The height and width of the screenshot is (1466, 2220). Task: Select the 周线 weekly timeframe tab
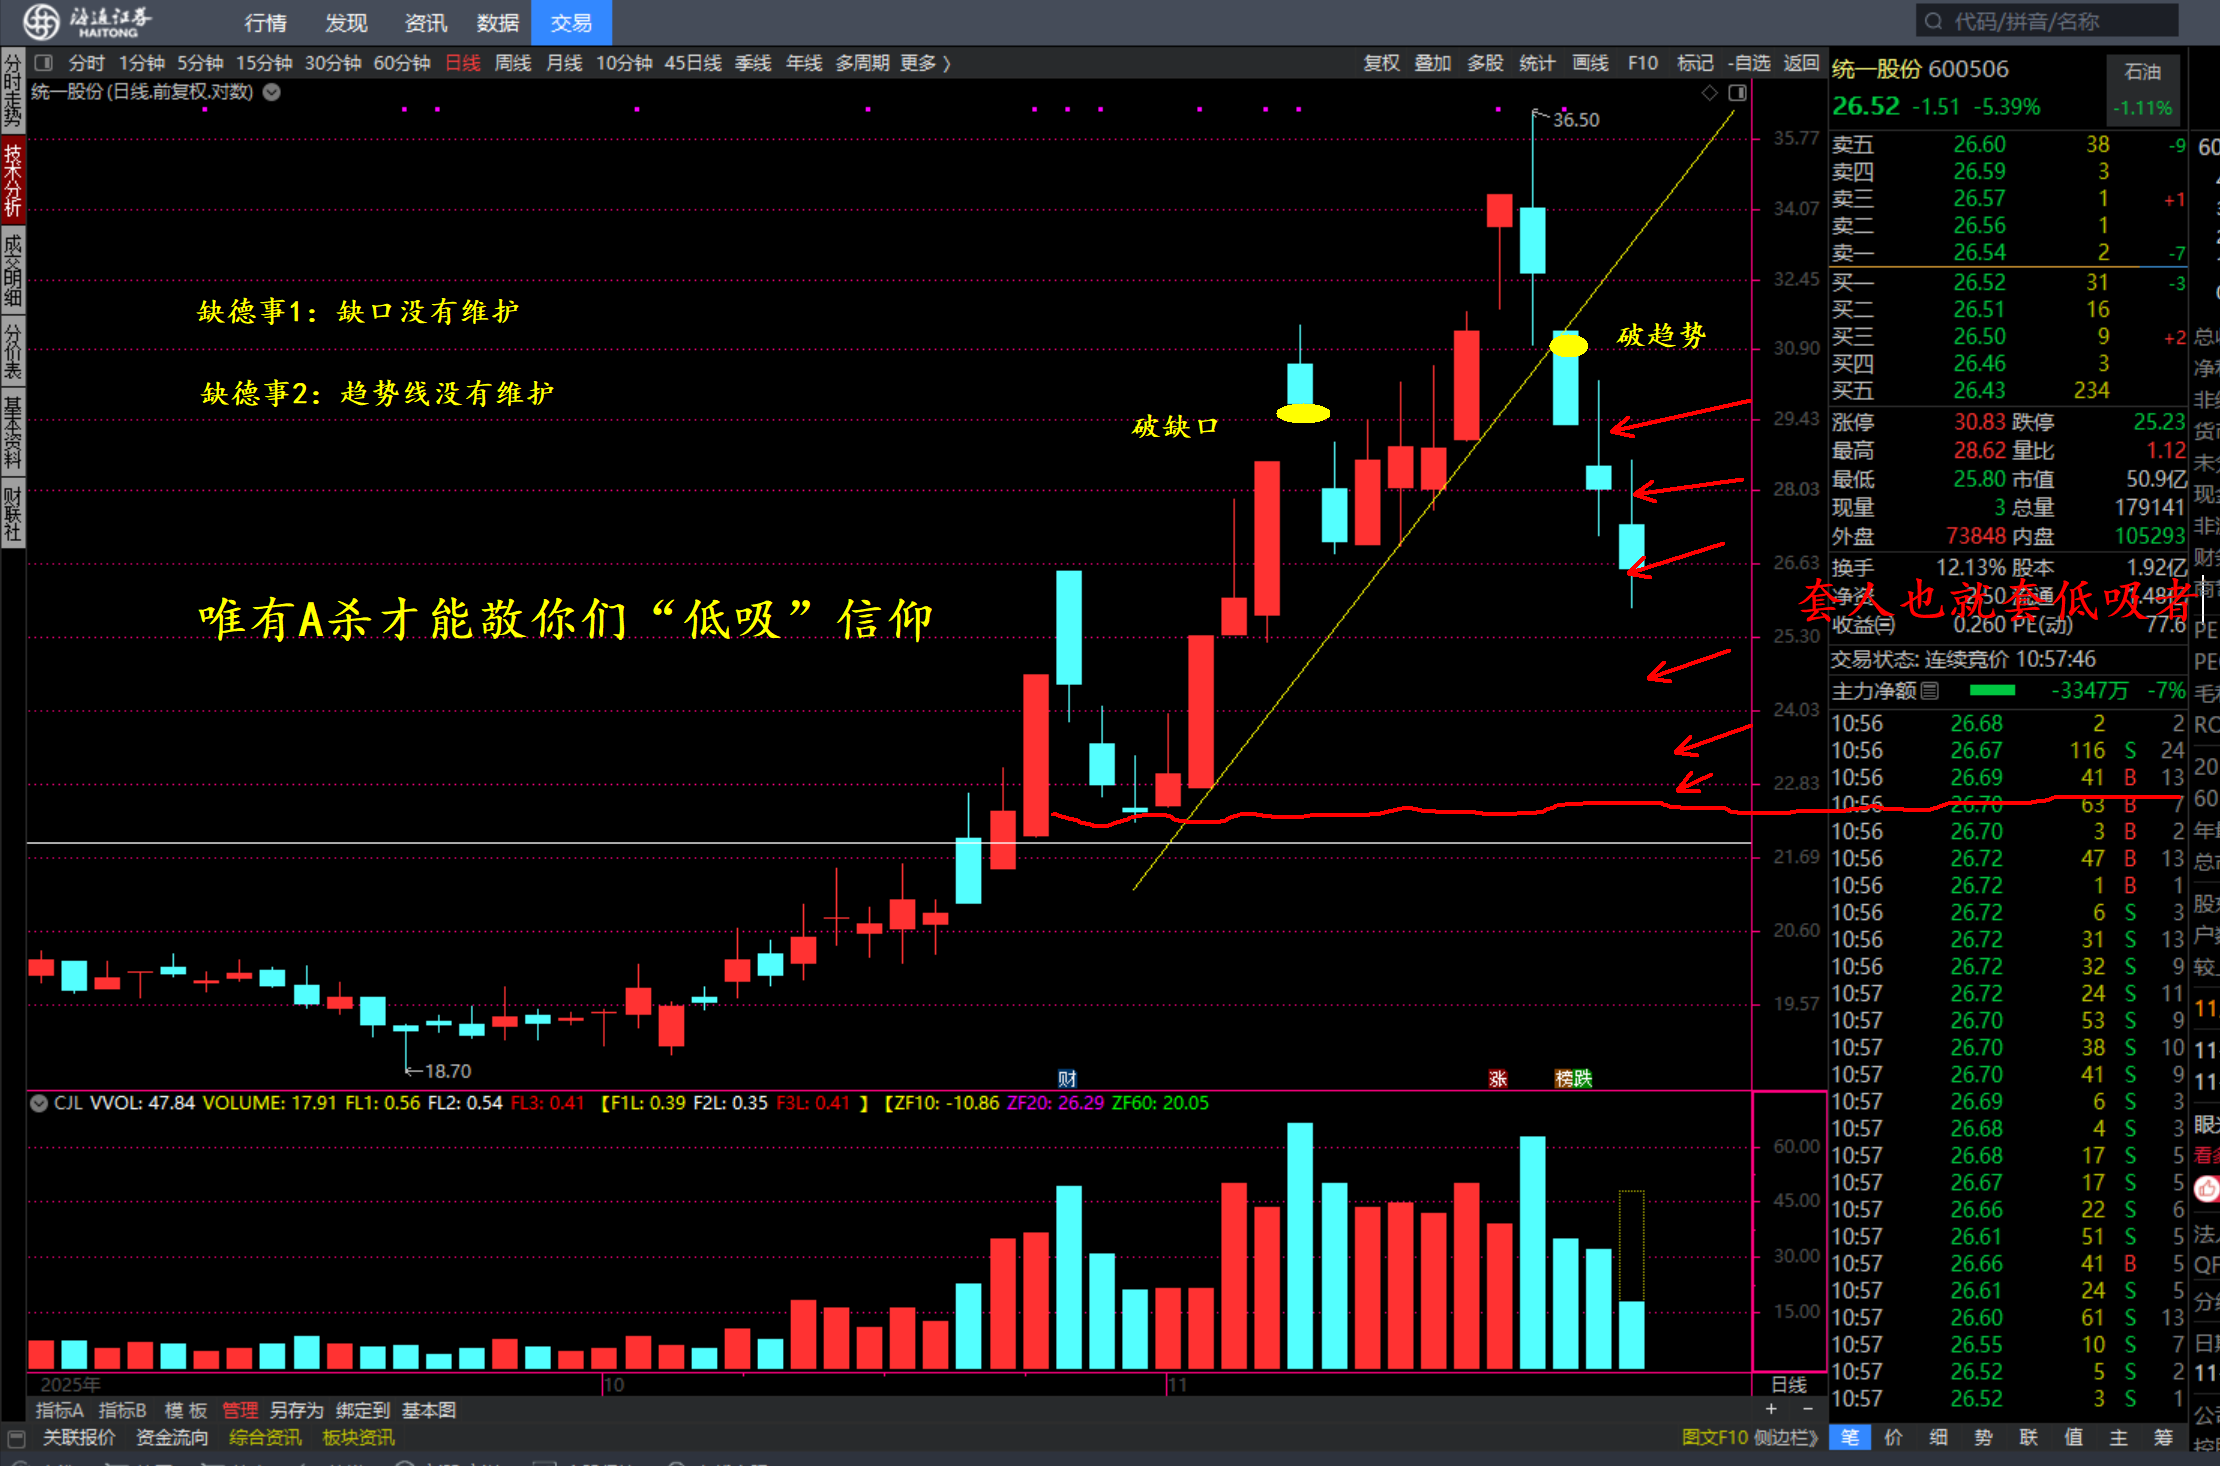[513, 63]
